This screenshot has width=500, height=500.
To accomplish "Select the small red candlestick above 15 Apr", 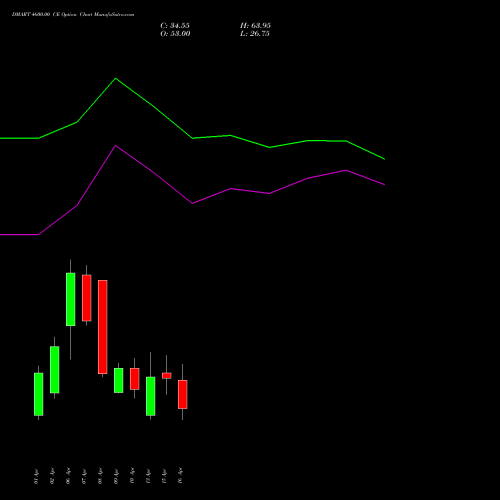I will (x=167, y=376).
